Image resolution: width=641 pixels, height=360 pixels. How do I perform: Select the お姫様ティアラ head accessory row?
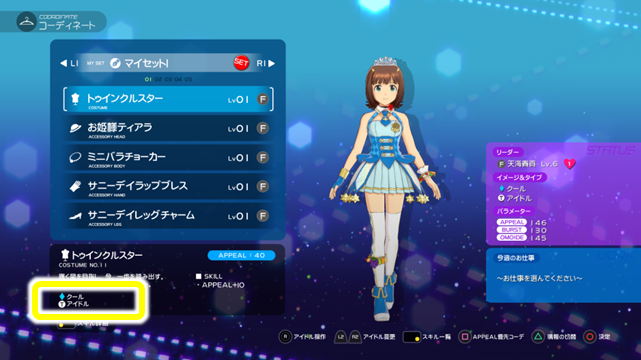click(168, 128)
